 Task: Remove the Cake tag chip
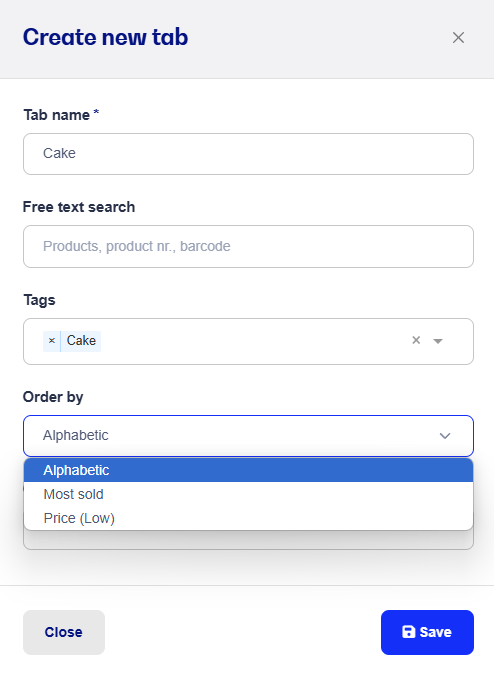coord(52,341)
